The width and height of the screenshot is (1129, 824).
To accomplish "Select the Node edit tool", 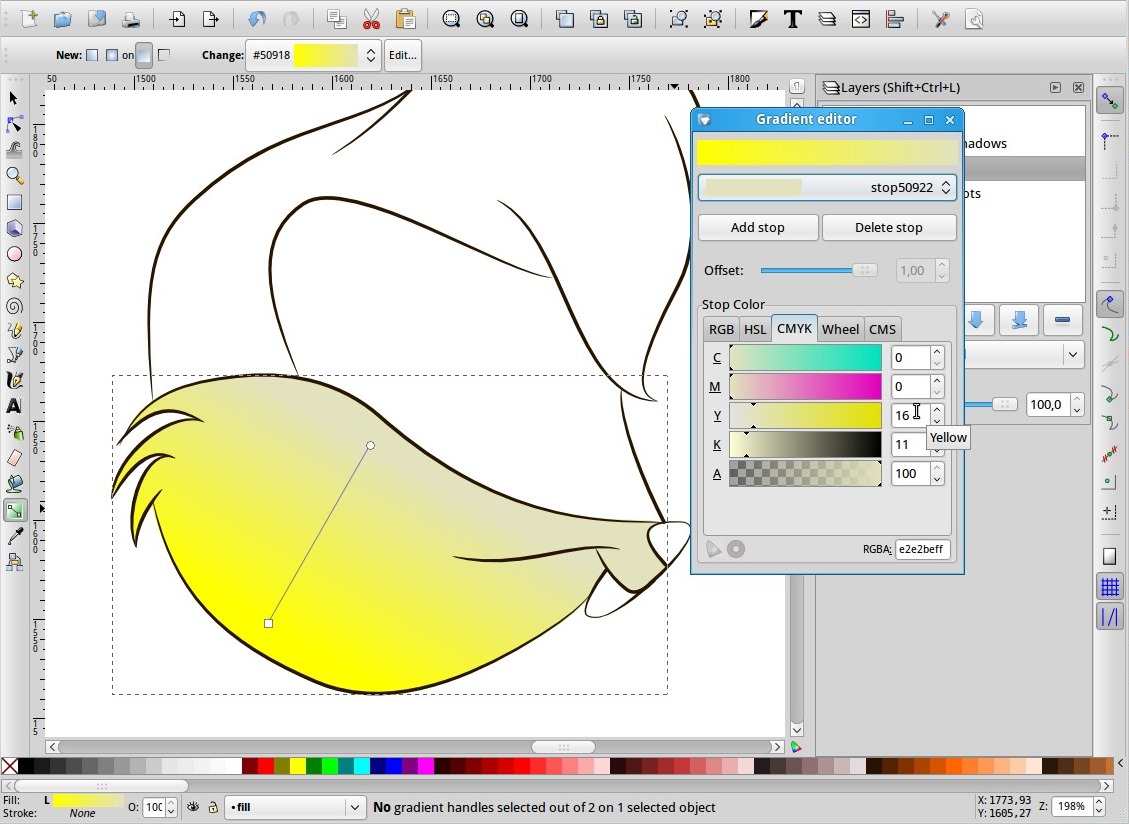I will pos(14,124).
